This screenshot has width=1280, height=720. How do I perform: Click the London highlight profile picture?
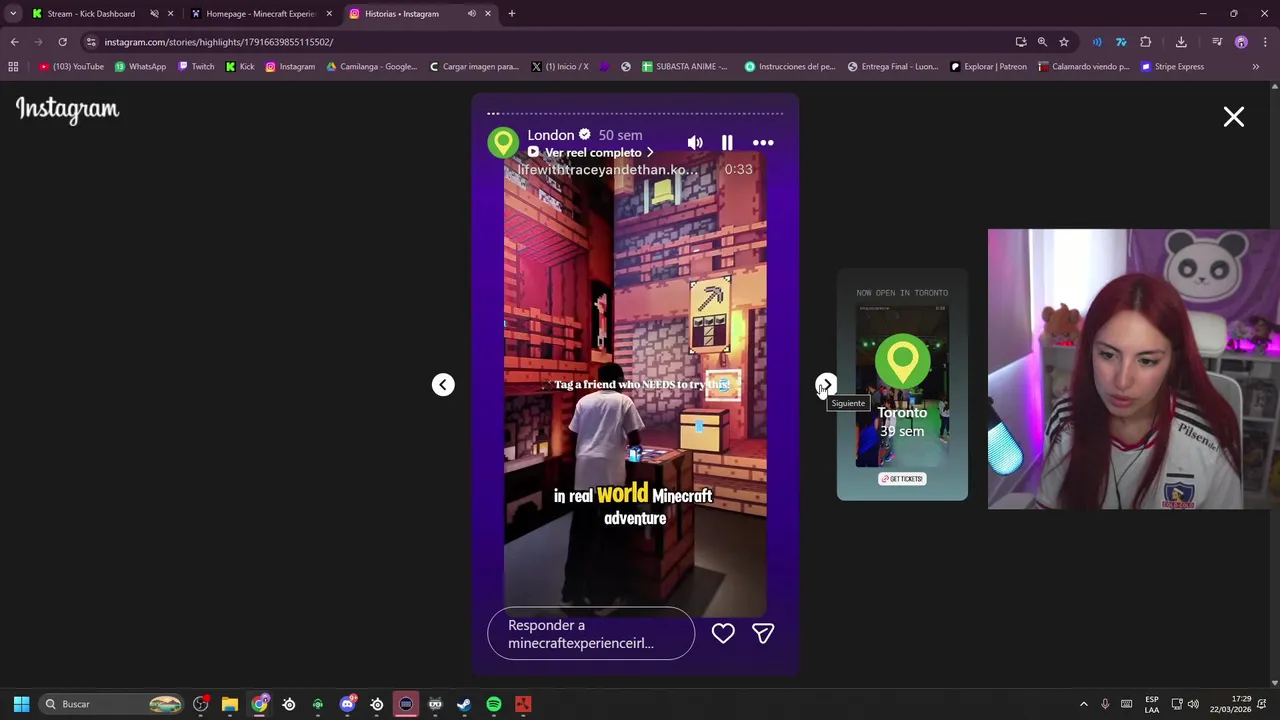[503, 142]
